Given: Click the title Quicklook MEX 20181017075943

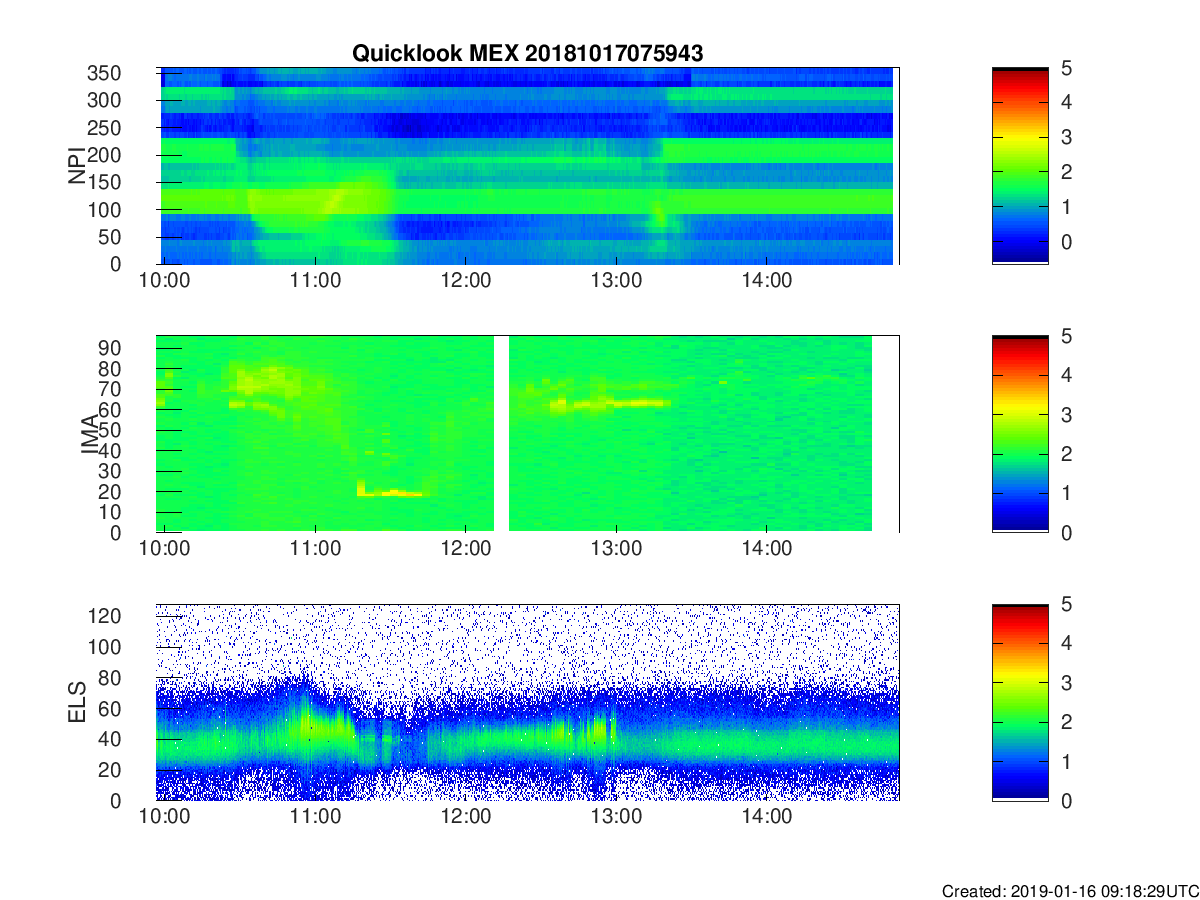Looking at the screenshot, I should point(527,53).
